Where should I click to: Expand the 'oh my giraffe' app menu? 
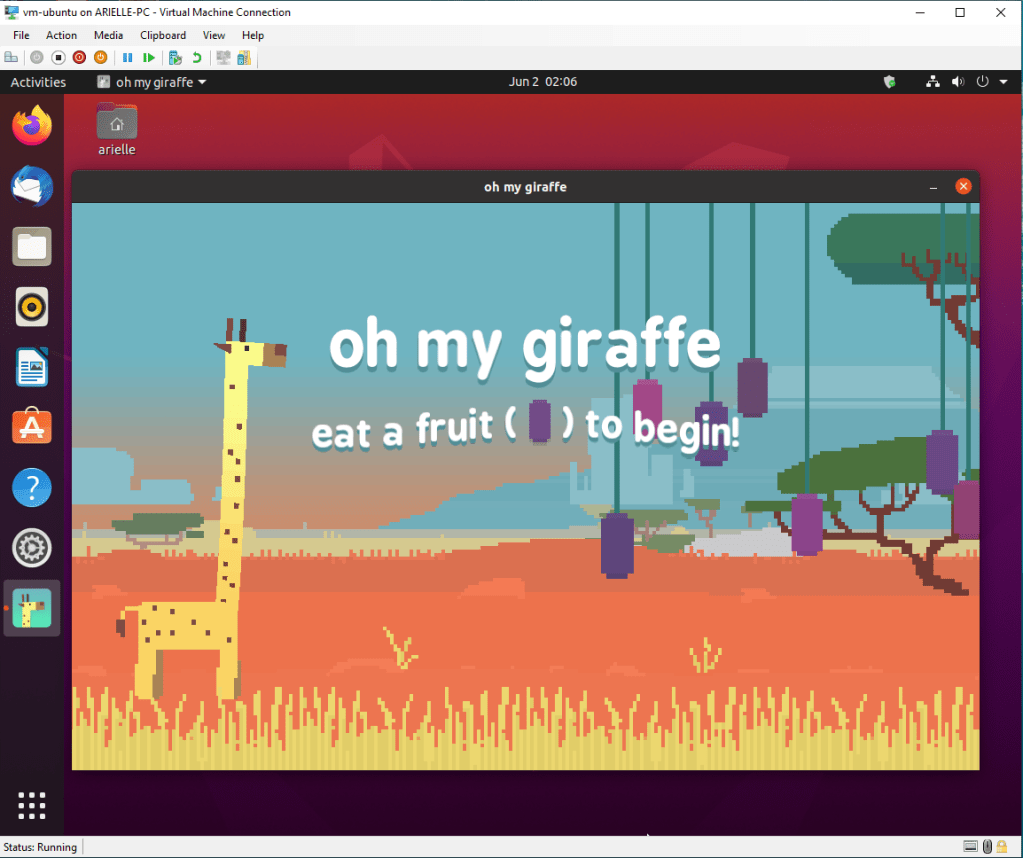(152, 82)
